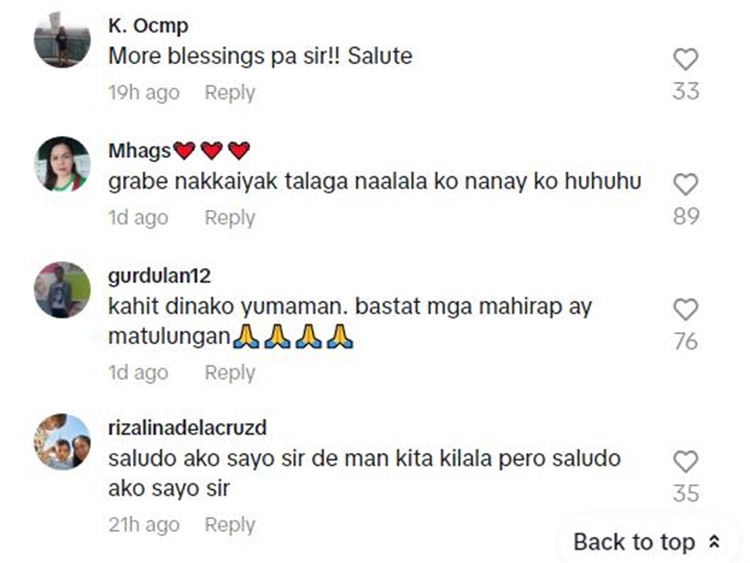750x563 pixels.
Task: Tap heart on gurdulan12's comment
Action: click(x=686, y=309)
